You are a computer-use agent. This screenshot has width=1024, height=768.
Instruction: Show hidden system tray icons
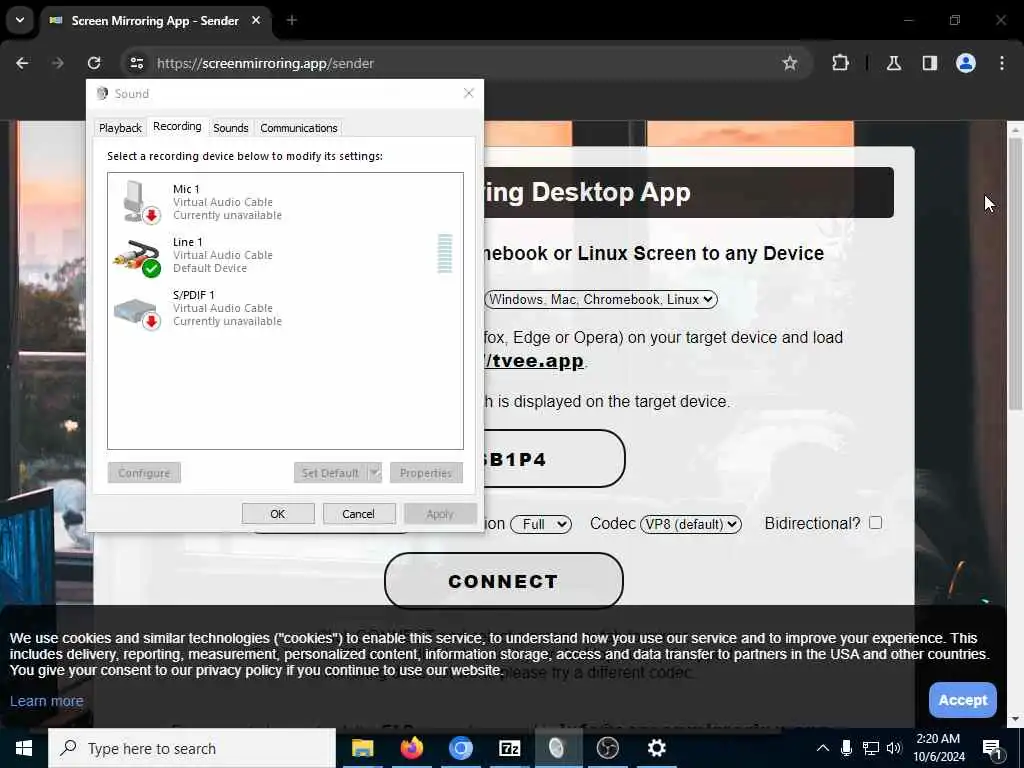(823, 748)
